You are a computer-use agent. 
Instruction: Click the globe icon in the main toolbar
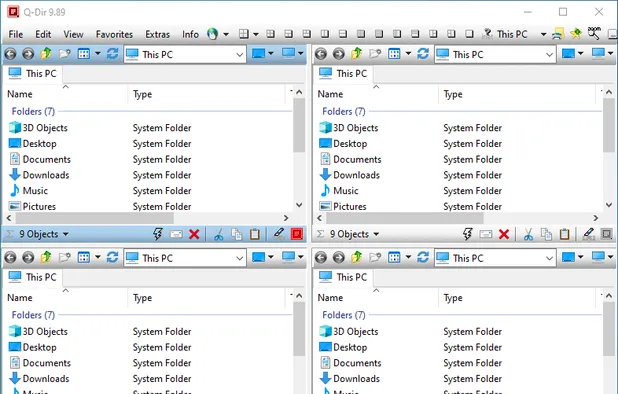pos(212,34)
